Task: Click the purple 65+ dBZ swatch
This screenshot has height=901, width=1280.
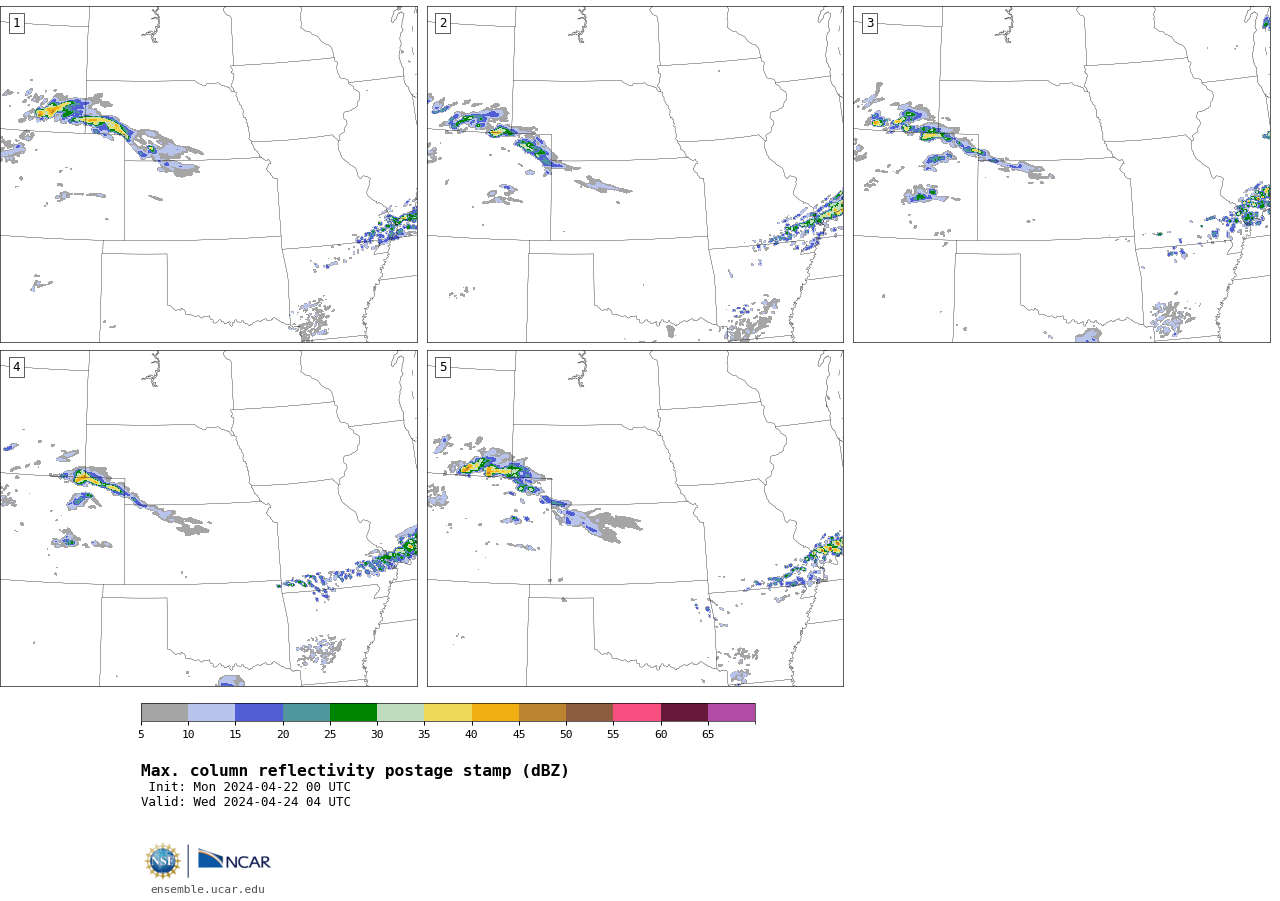Action: click(731, 713)
